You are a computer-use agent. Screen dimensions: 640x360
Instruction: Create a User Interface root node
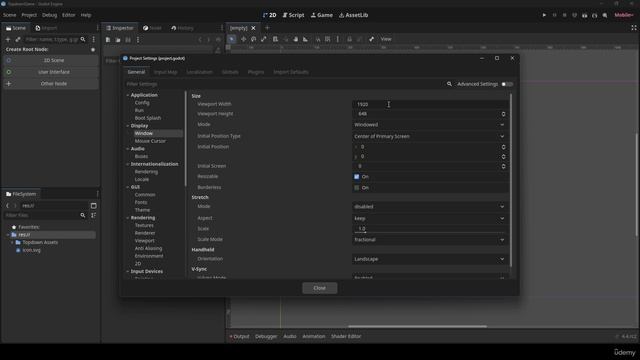[x=51, y=72]
